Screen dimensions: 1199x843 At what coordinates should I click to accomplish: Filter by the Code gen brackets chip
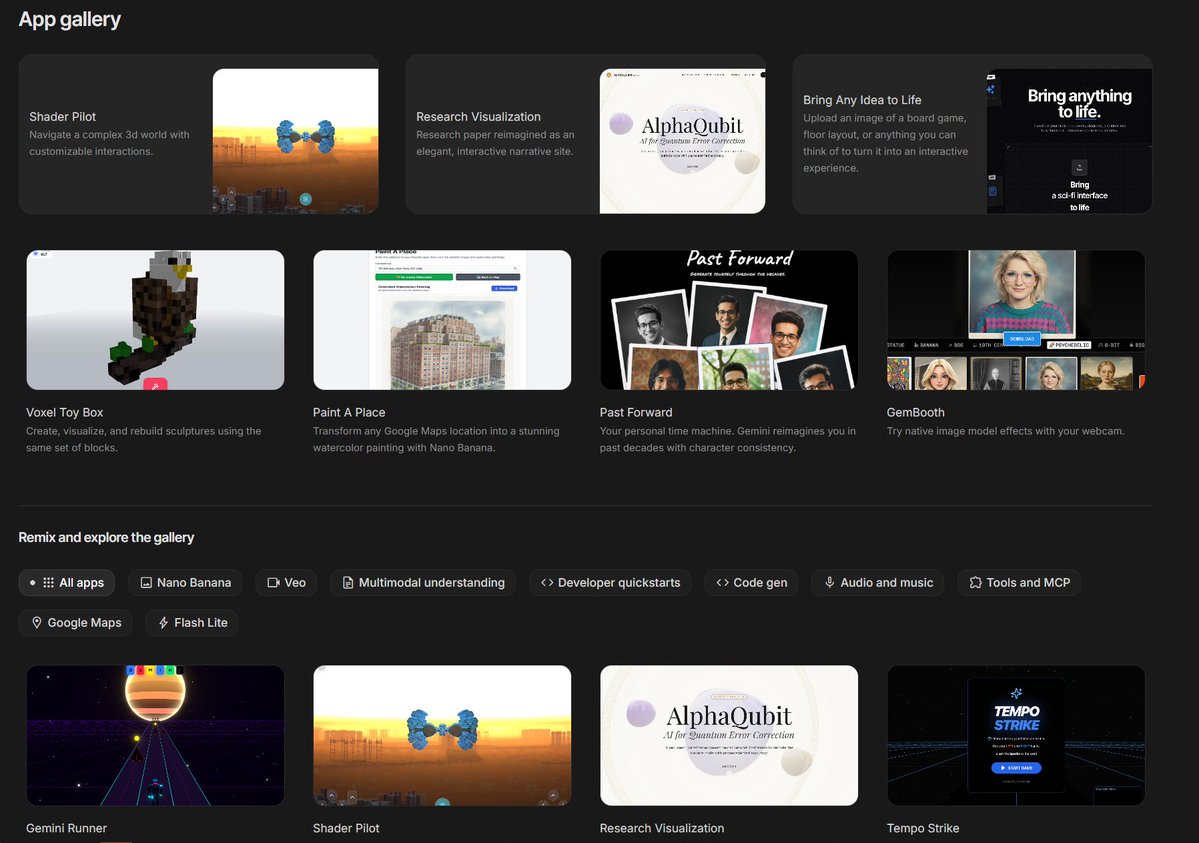click(x=751, y=582)
